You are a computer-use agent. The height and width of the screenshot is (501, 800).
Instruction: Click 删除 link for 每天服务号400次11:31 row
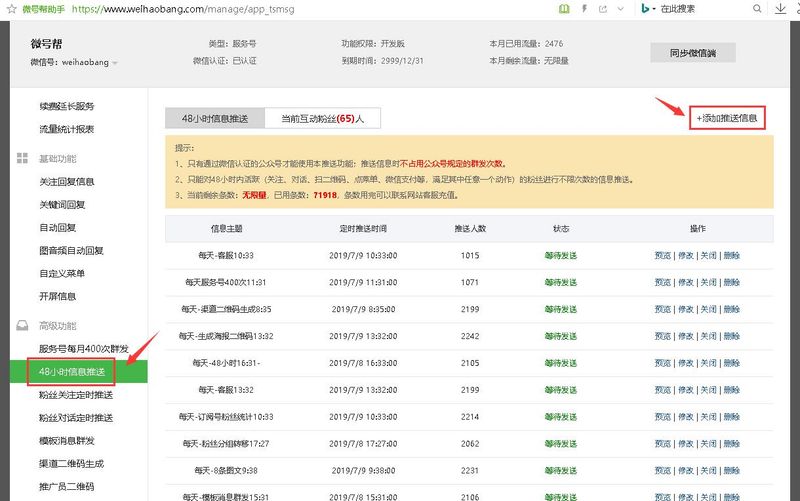732,282
